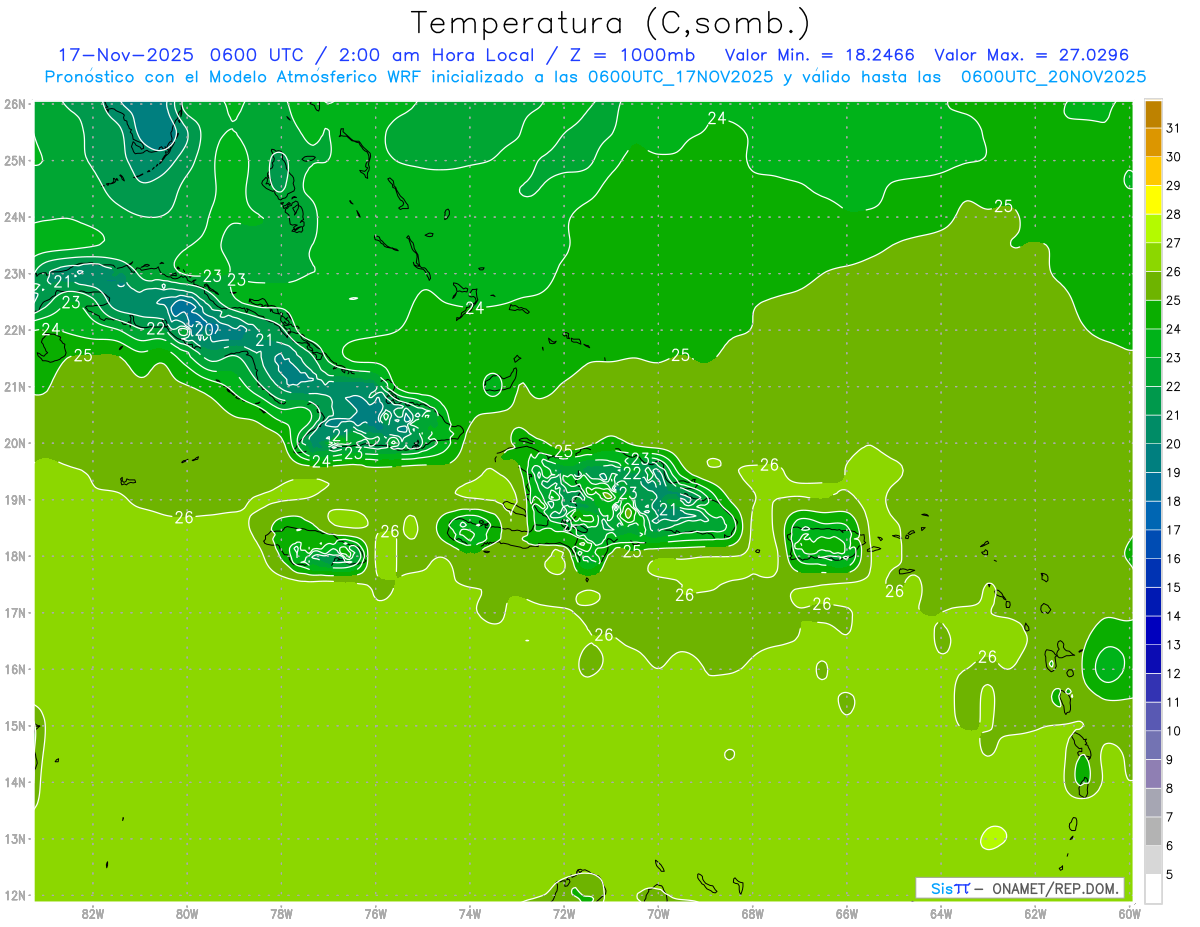This screenshot has width=1200, height=927.
Task: Pick the yellow swatch between 28 and 29
Action: (x=1153, y=200)
